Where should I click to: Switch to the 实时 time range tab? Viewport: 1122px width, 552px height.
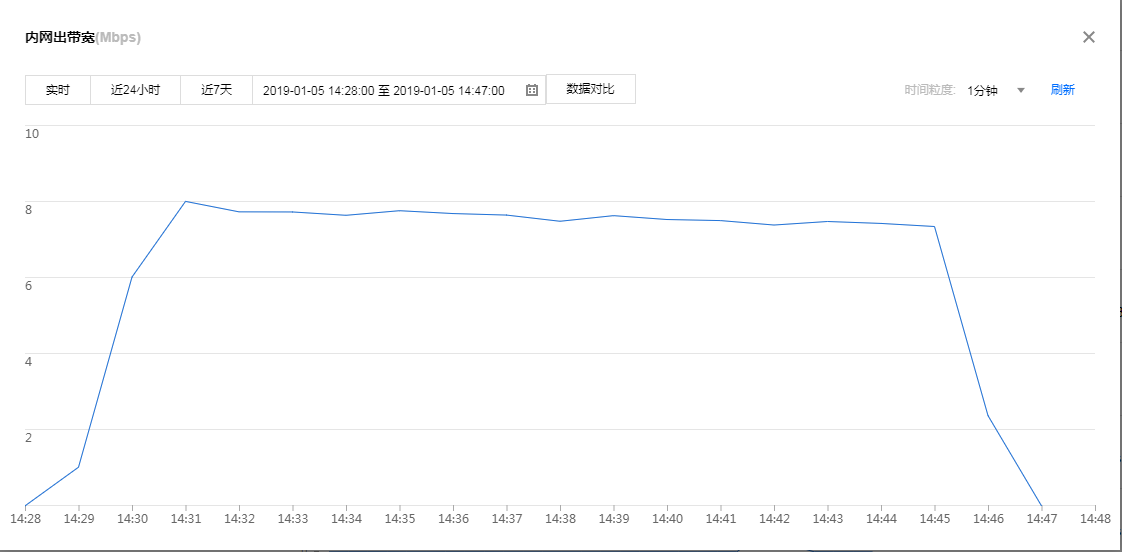(58, 90)
